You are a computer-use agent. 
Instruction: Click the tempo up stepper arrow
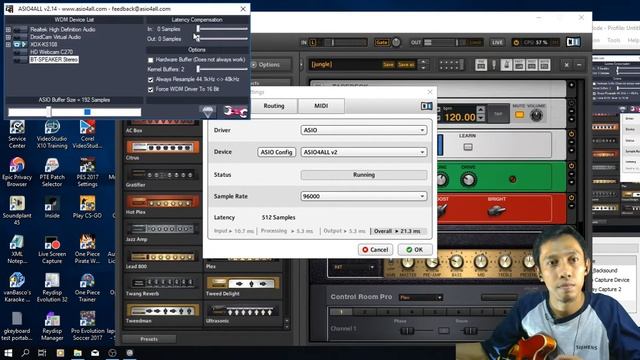pos(481,109)
